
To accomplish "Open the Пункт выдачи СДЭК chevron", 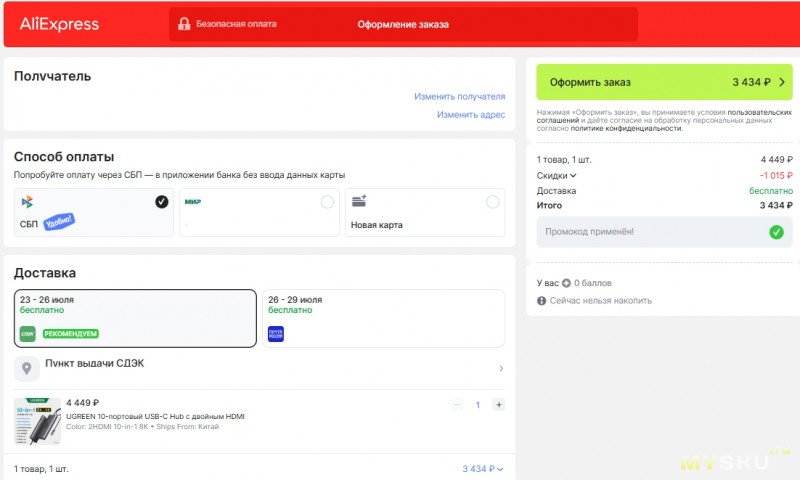I will point(501,368).
